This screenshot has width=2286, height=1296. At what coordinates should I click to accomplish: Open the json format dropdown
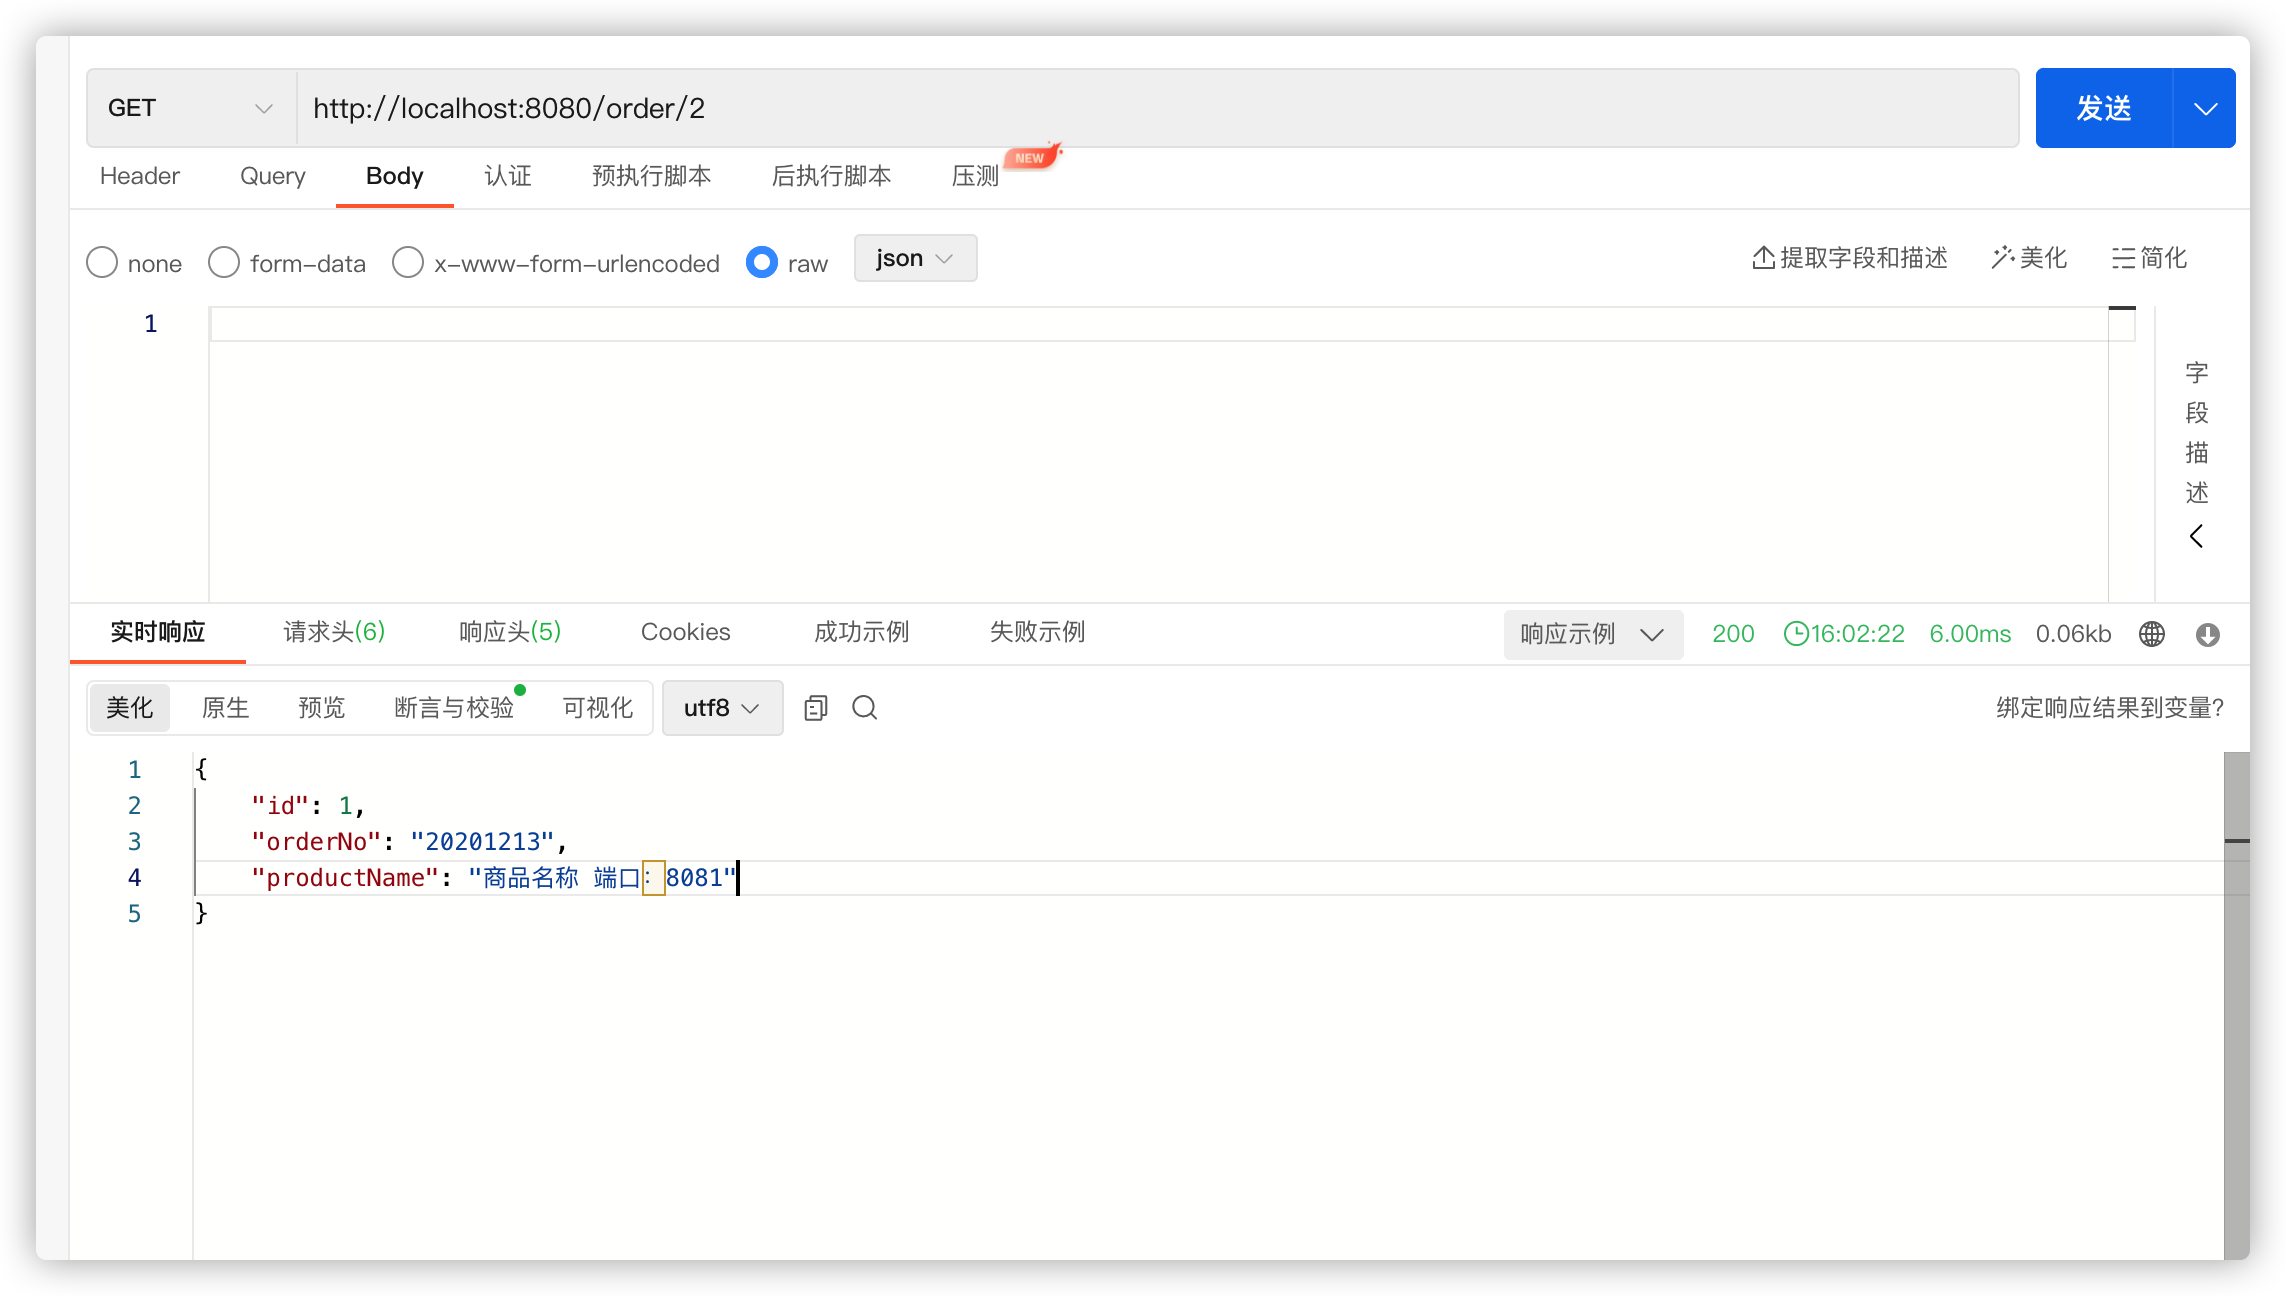coord(913,258)
